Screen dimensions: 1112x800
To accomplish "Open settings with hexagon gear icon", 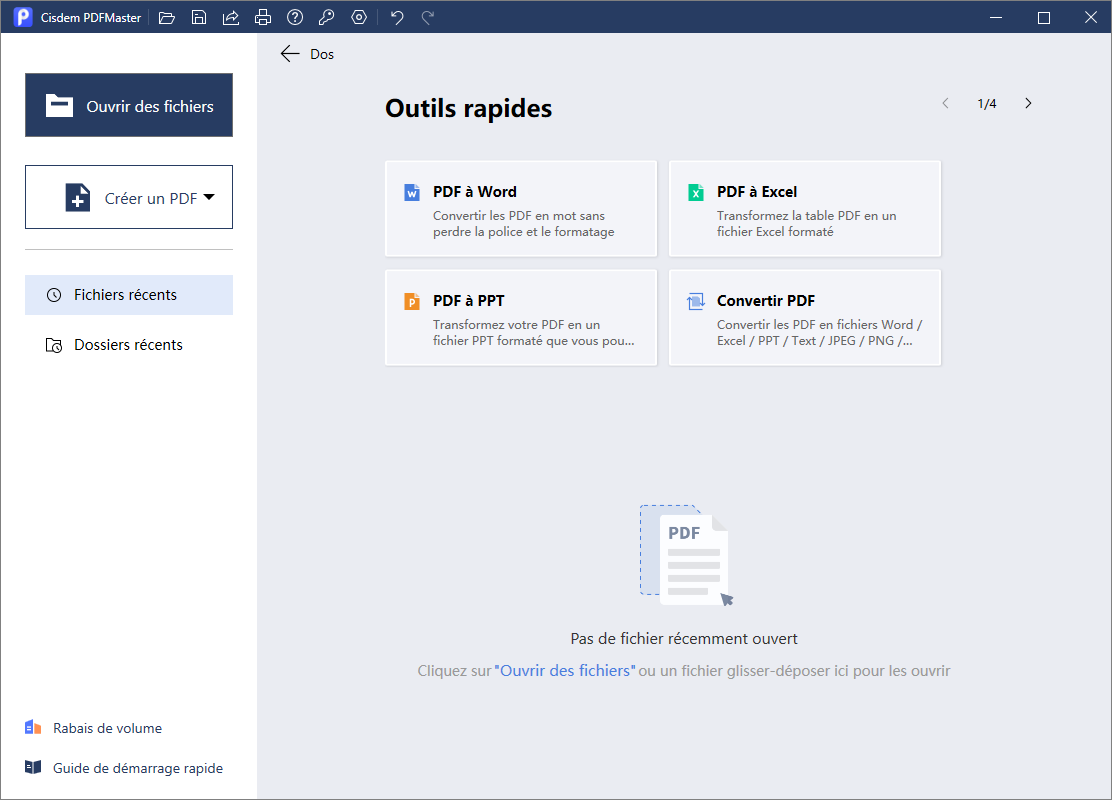I will tap(359, 17).
